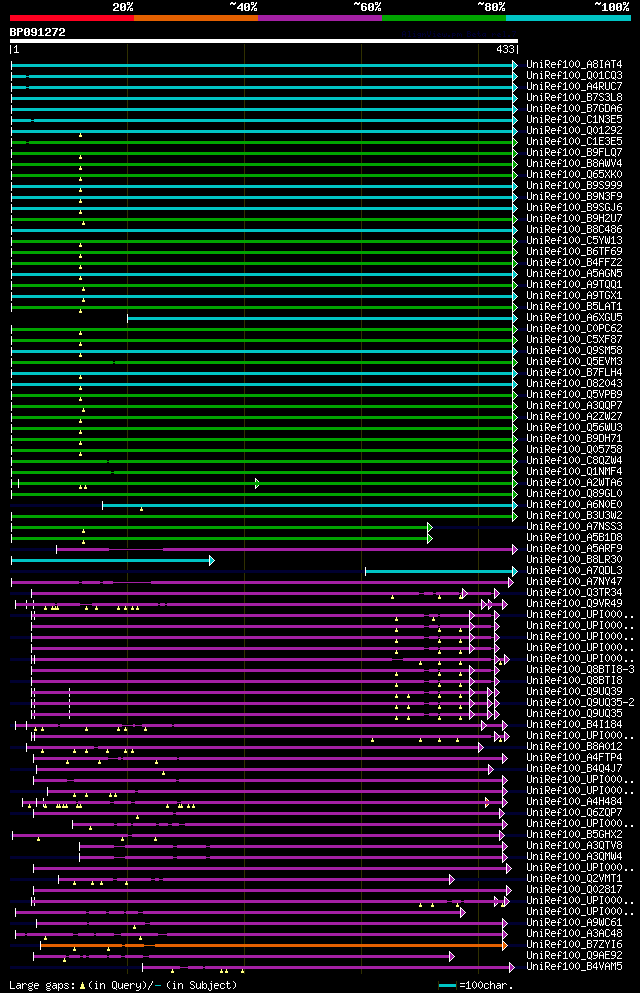Select hit label UniRef100_B9N3F9
The height and width of the screenshot is (993, 640).
click(574, 196)
